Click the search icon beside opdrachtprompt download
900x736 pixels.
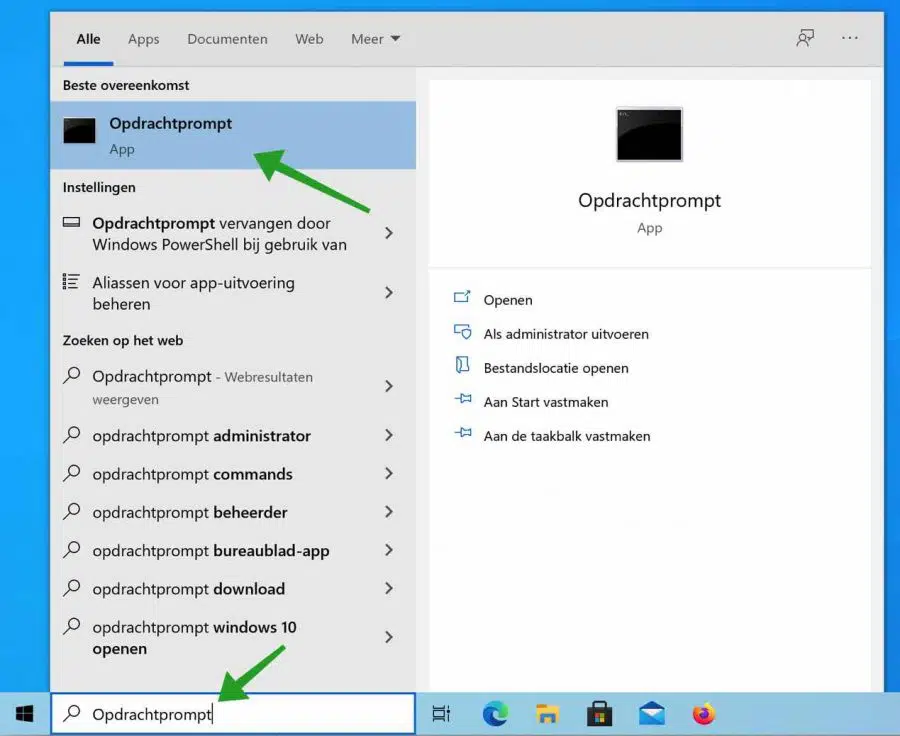point(72,587)
